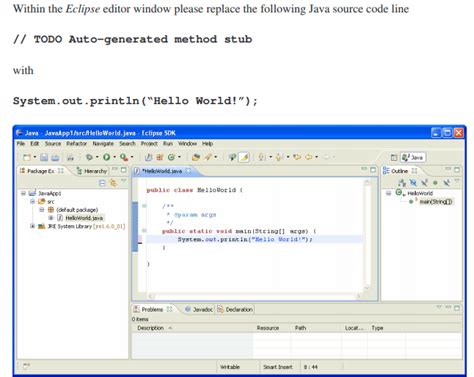The image size is (474, 377).
Task: Open the New Java Class dropdown arrow
Action: (x=179, y=157)
